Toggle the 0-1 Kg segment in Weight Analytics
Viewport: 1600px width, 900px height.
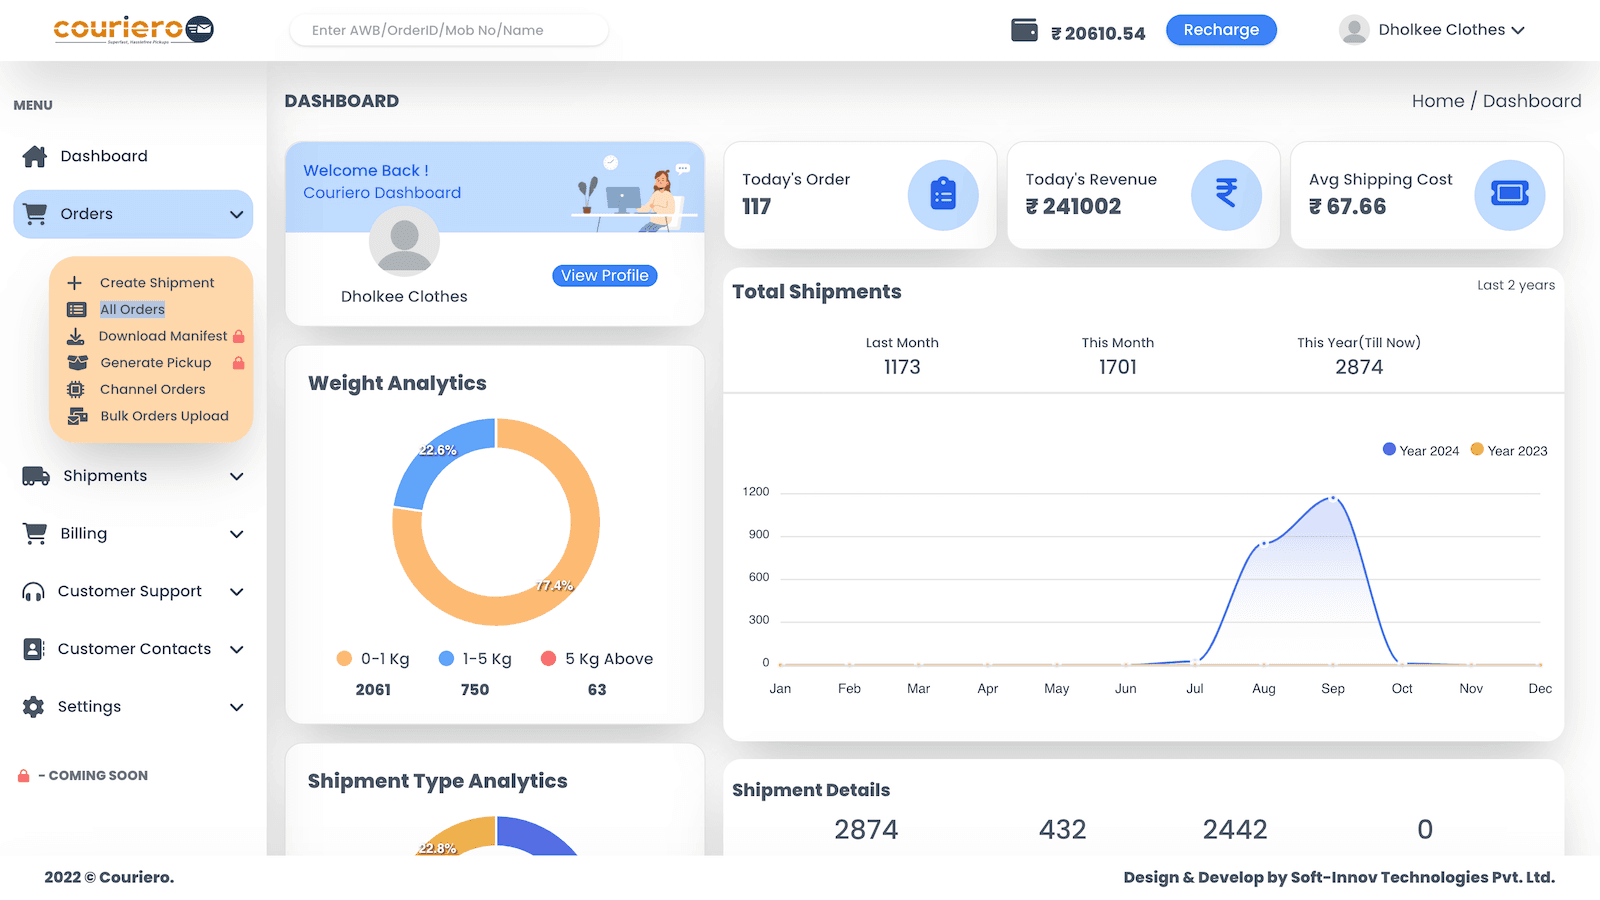(x=374, y=658)
